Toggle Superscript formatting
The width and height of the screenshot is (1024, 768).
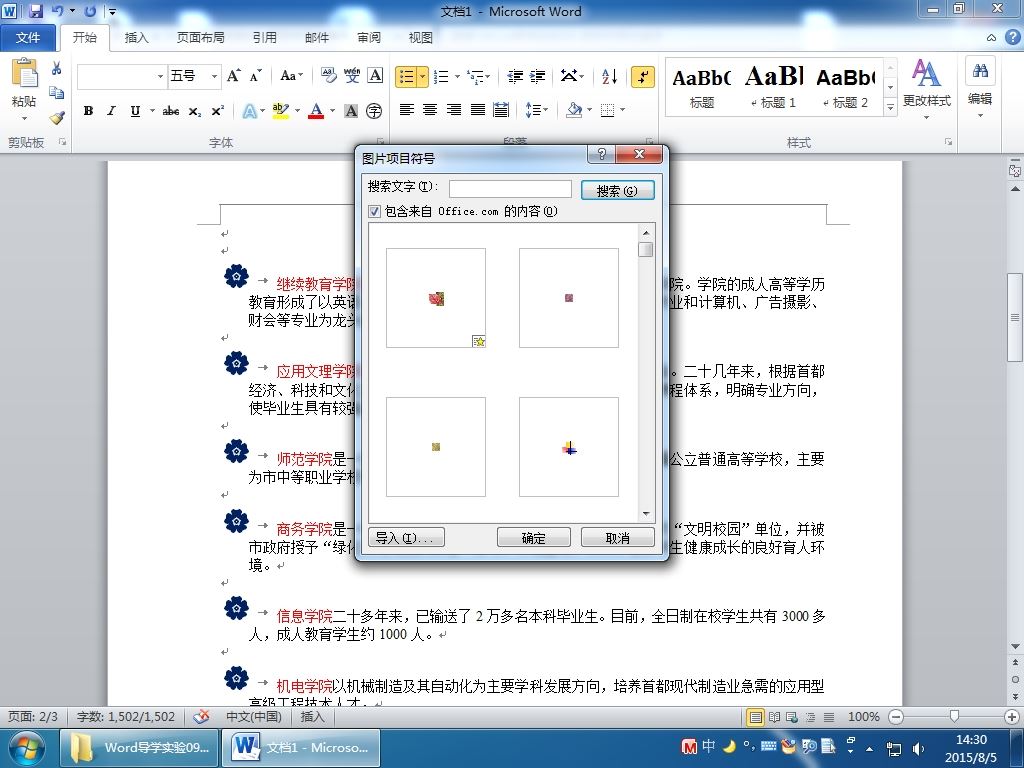click(x=217, y=111)
